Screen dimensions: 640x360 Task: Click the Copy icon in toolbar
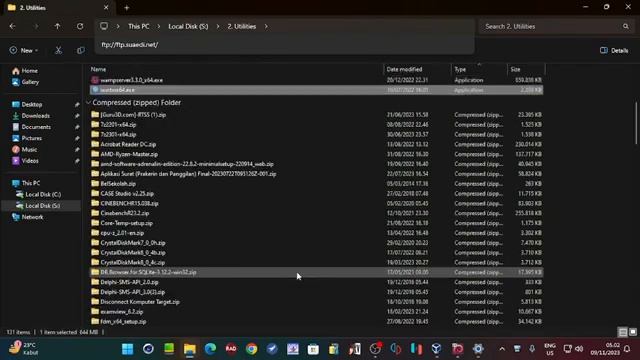(x=81, y=50)
